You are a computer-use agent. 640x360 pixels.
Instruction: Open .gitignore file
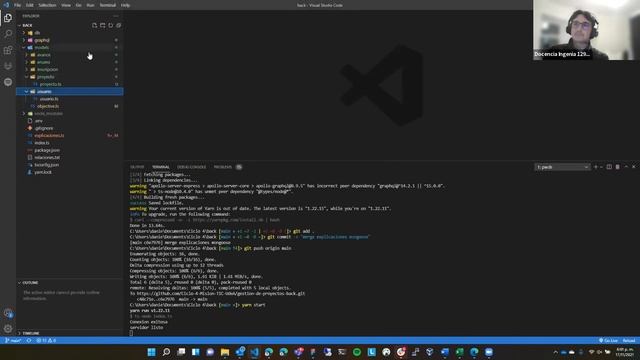pyautogui.click(x=69, y=128)
